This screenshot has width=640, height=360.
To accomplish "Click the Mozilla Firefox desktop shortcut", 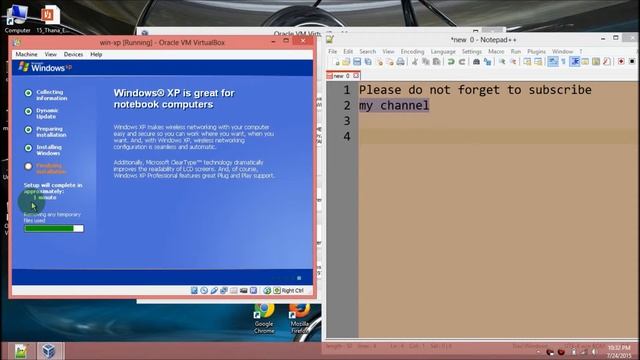I will [300, 319].
